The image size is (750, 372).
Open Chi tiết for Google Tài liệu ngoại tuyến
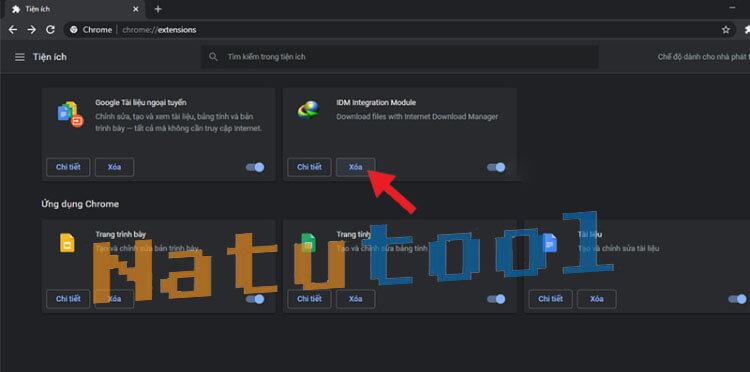click(x=68, y=167)
